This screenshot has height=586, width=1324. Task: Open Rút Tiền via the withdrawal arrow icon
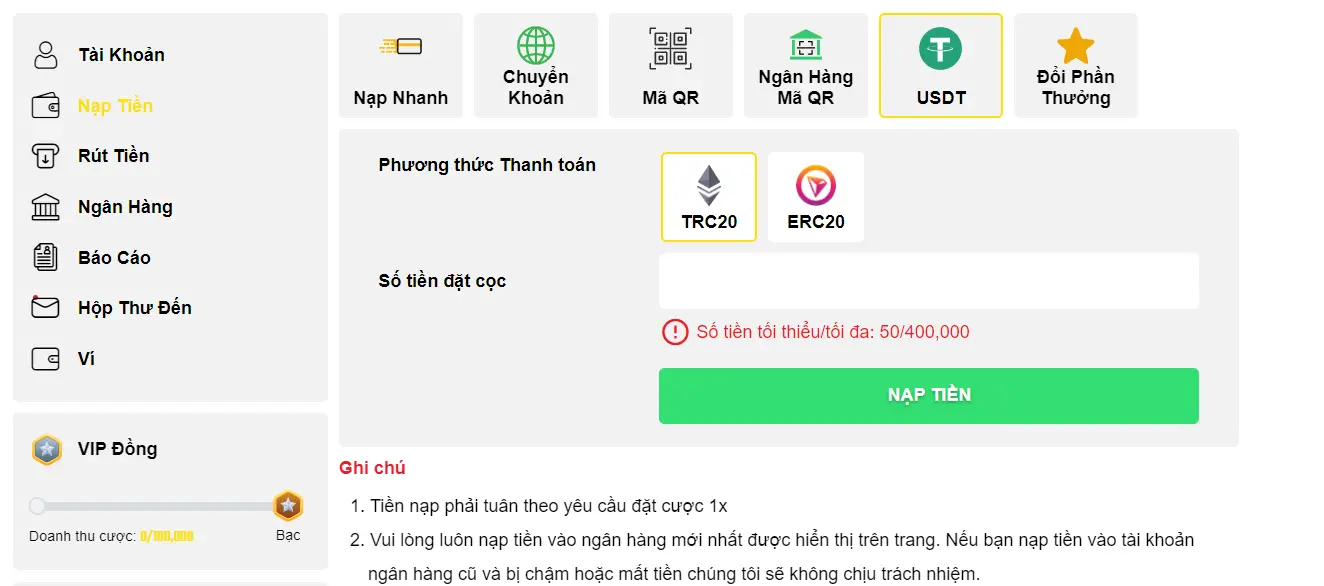(x=45, y=155)
